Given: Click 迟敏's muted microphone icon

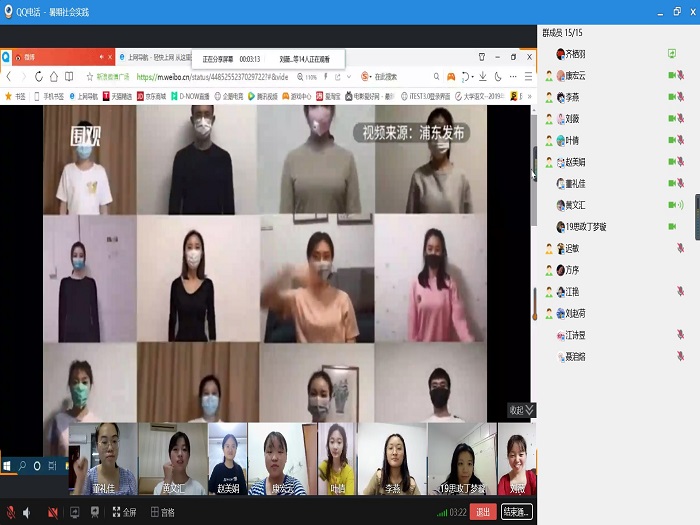Looking at the screenshot, I should tap(681, 248).
